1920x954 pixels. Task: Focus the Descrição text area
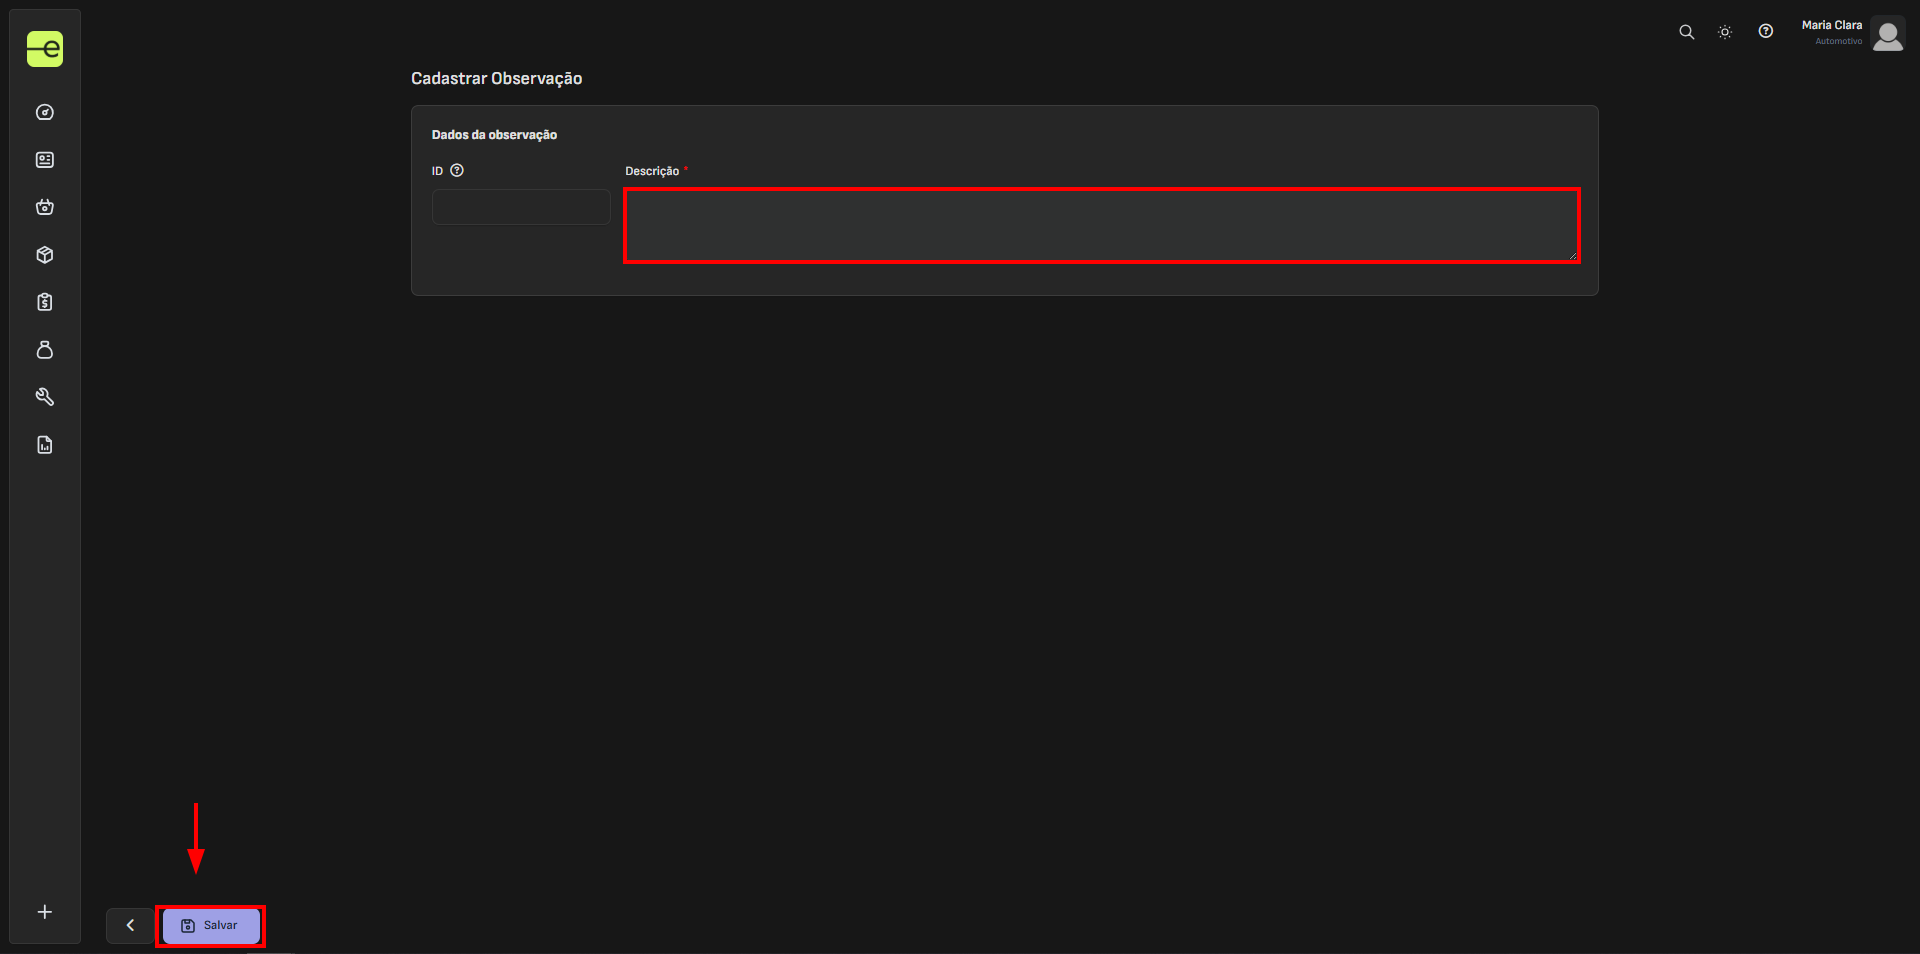1101,225
